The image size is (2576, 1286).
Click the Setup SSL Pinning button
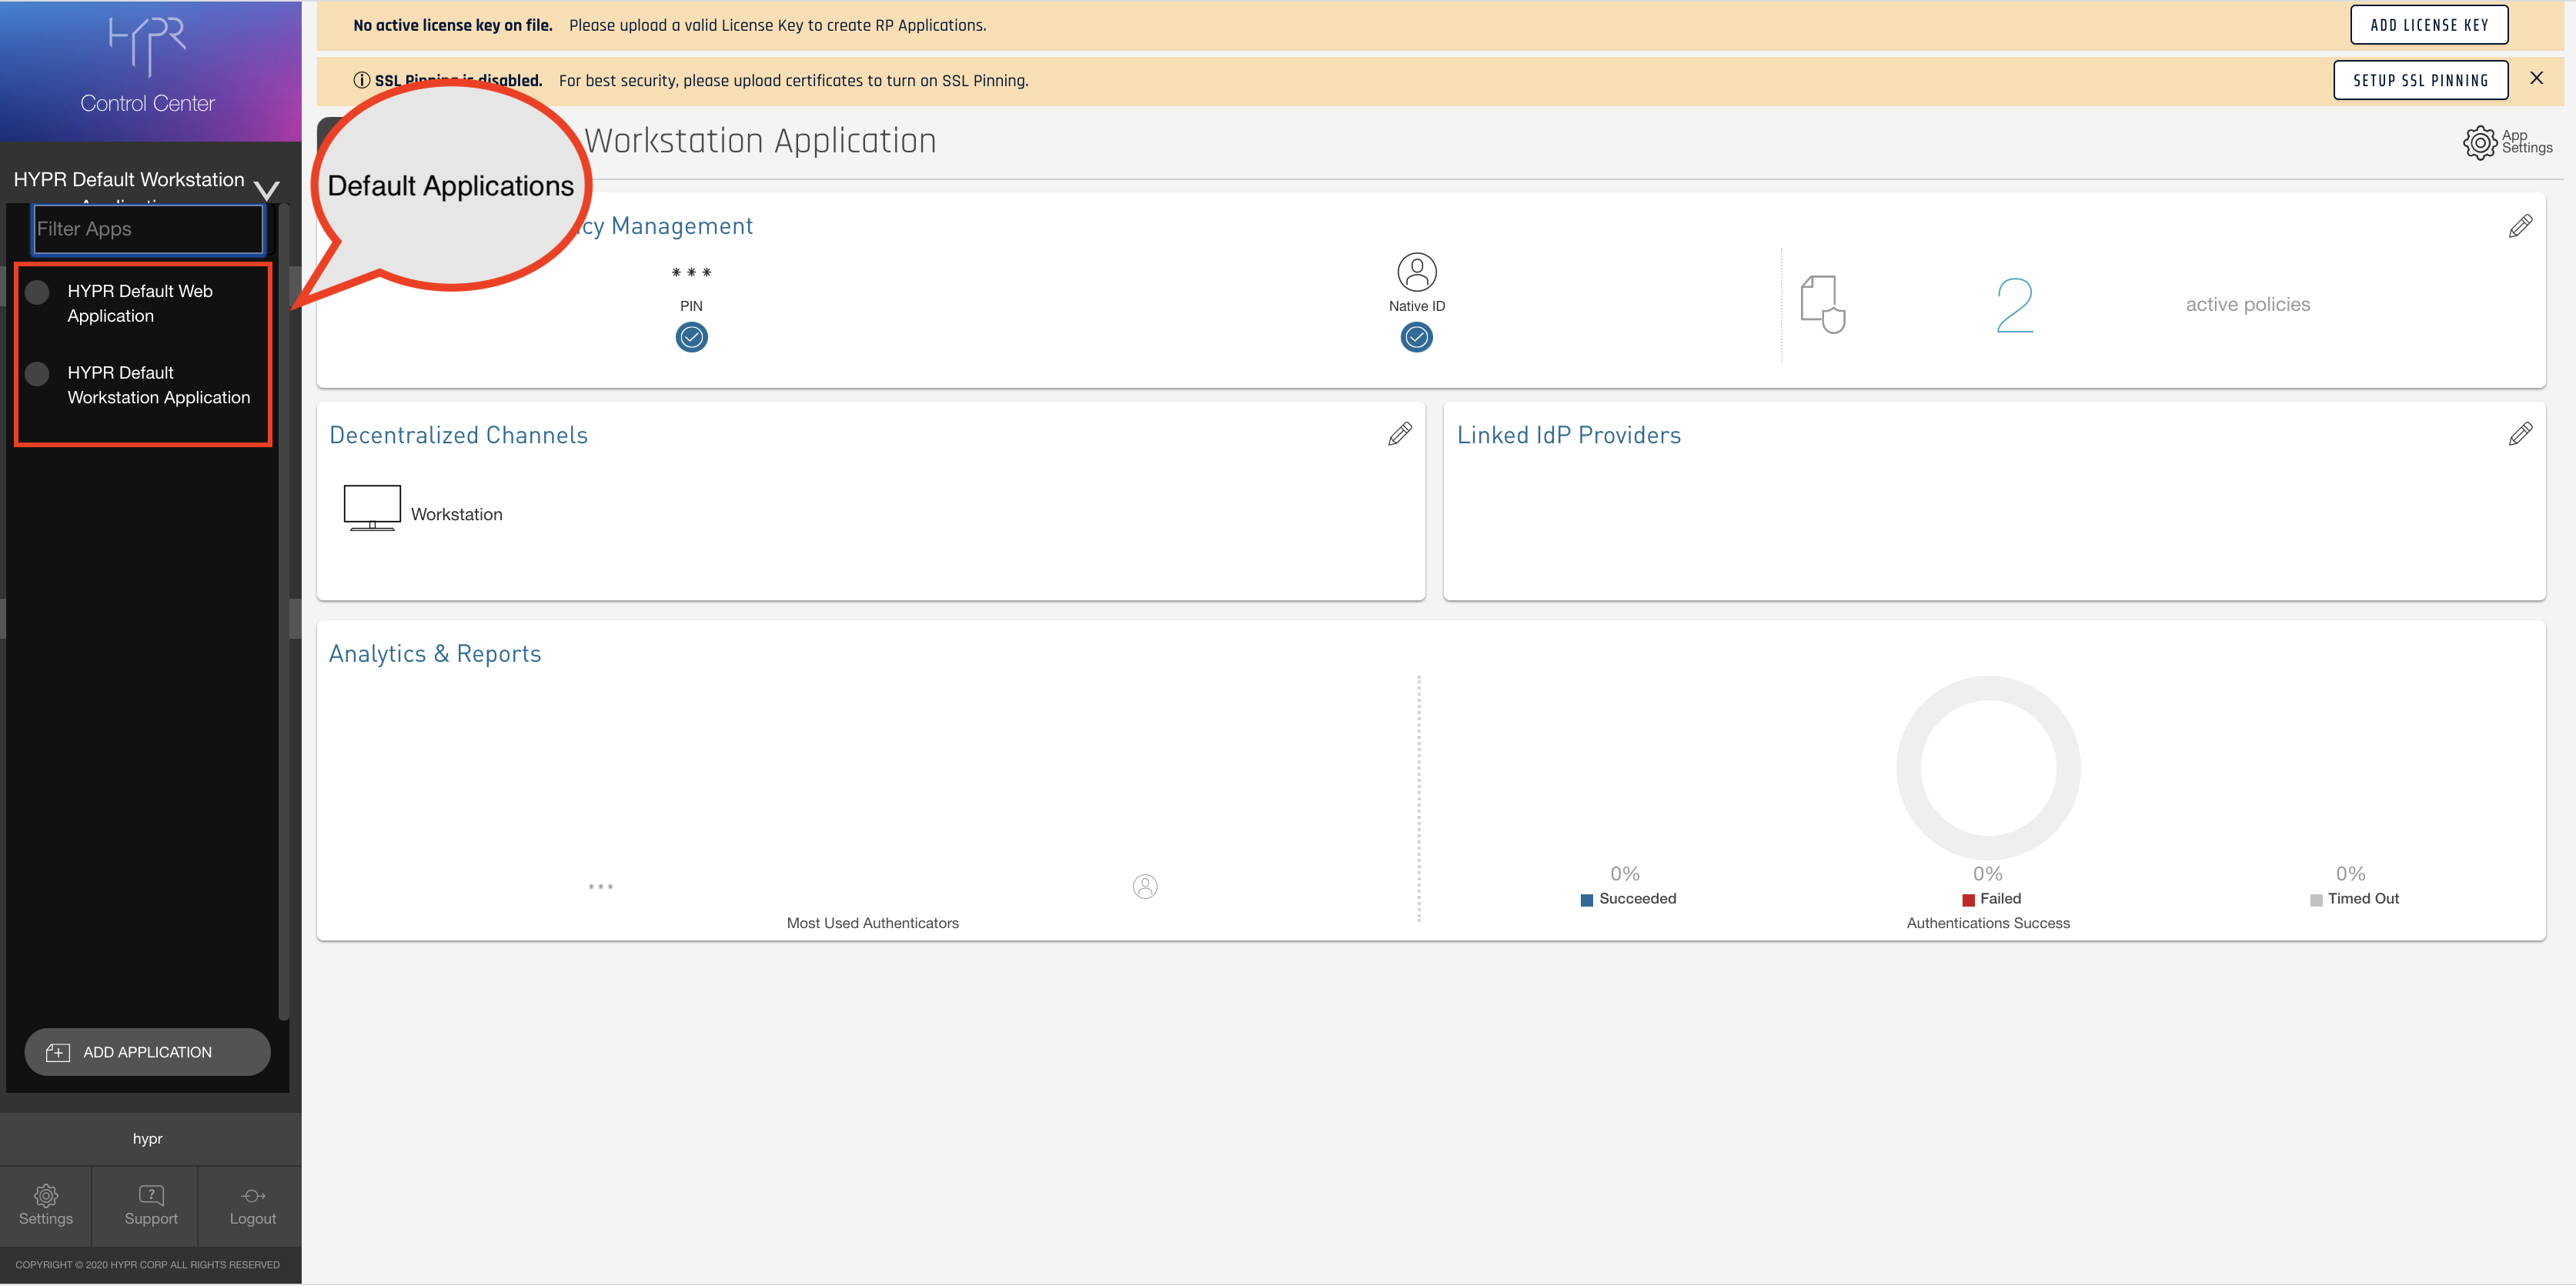point(2420,81)
